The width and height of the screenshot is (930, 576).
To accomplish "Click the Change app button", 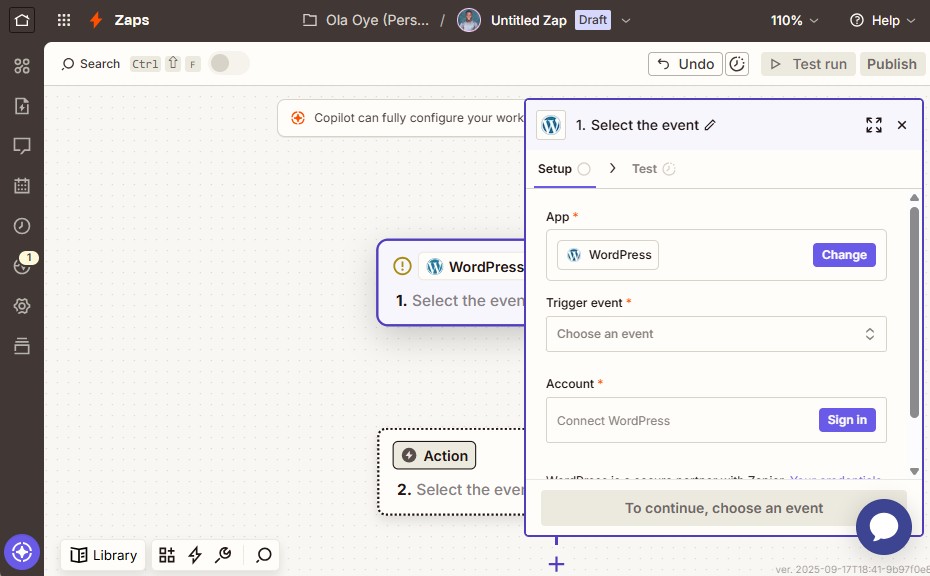I will tap(844, 255).
